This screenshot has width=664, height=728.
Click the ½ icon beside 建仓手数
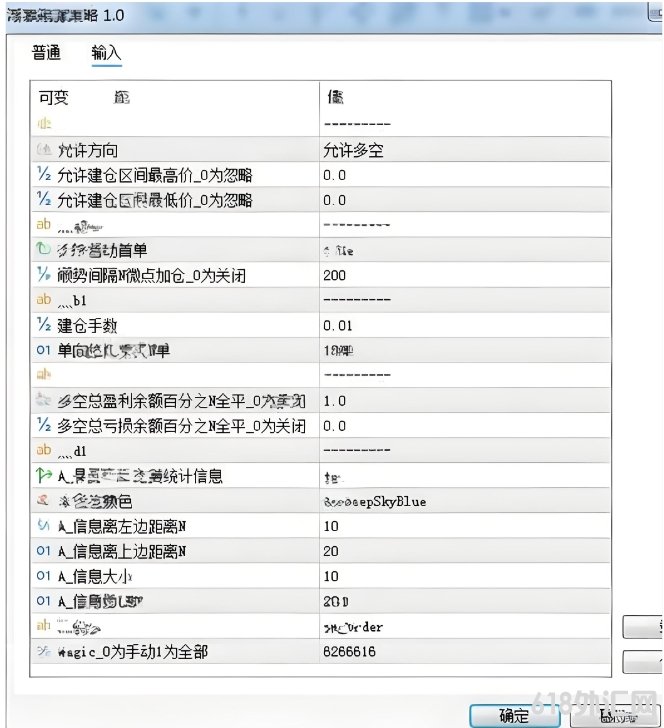click(44, 325)
